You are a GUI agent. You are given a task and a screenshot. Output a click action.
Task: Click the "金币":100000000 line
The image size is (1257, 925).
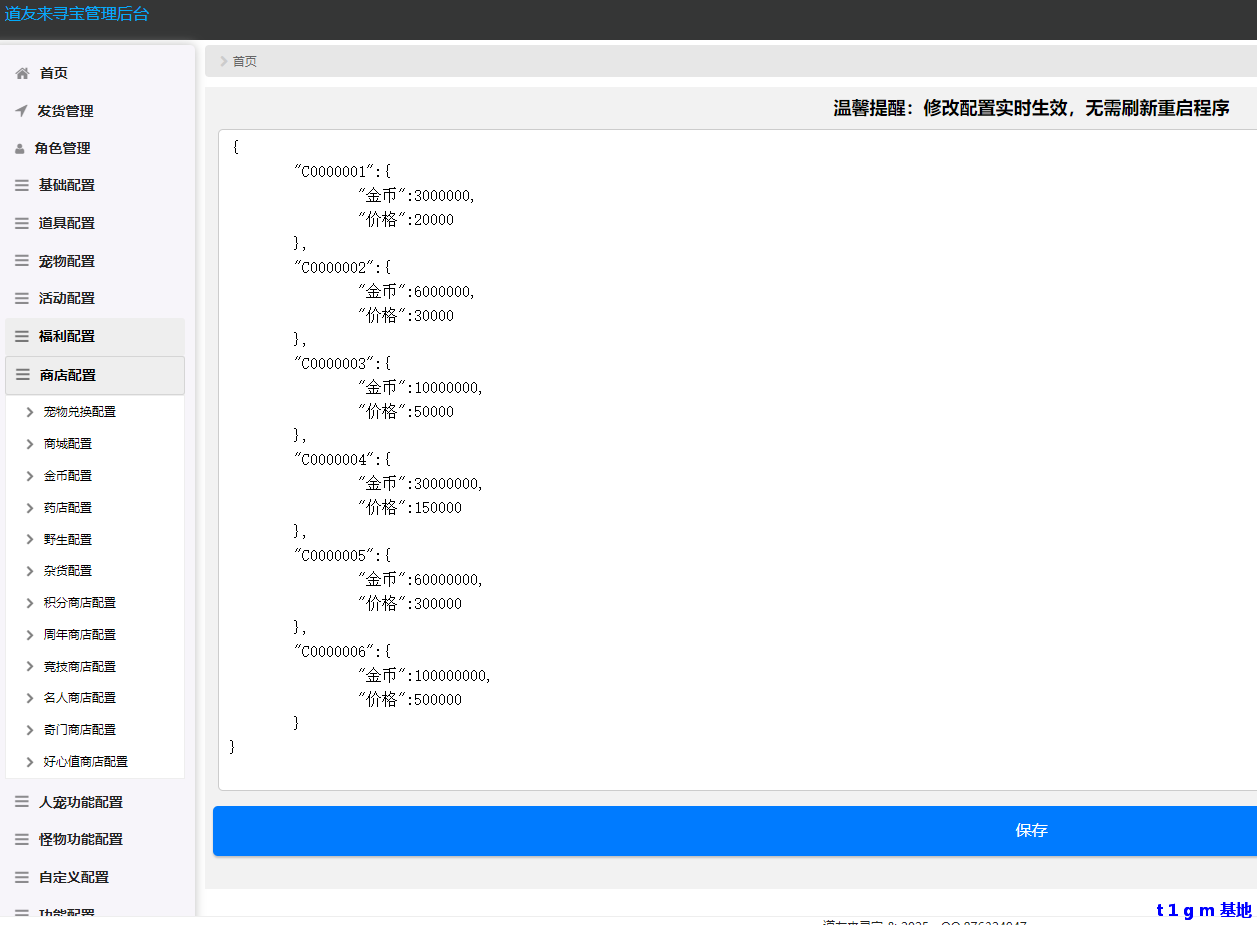[425, 675]
